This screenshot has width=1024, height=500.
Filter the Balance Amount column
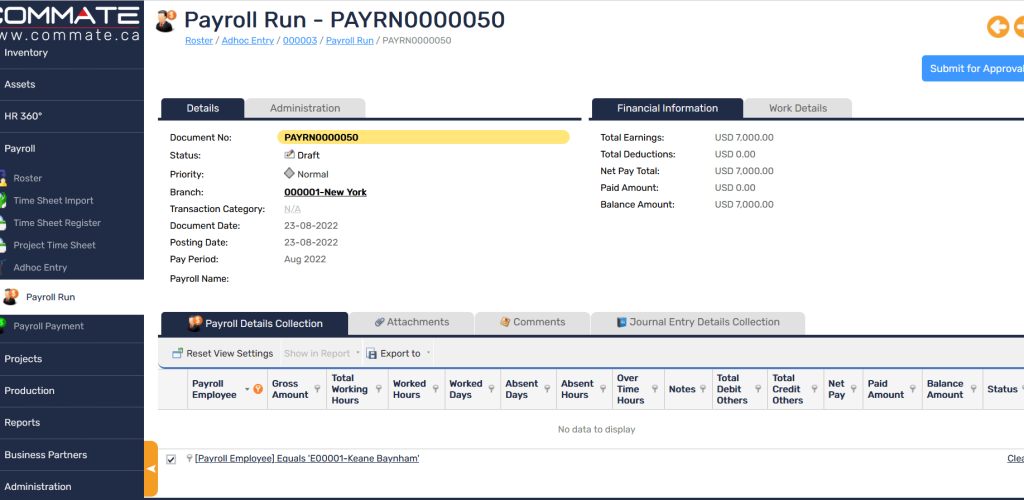(x=974, y=389)
